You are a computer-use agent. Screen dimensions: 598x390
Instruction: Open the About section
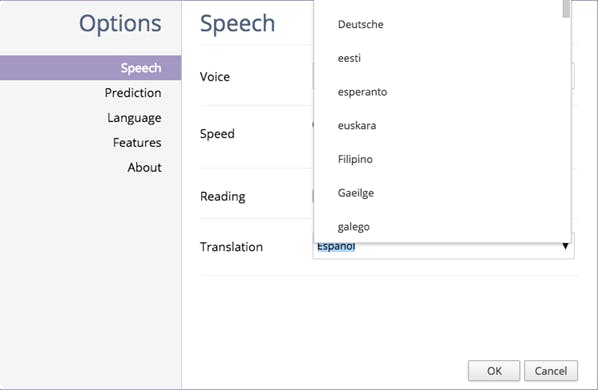pos(144,167)
